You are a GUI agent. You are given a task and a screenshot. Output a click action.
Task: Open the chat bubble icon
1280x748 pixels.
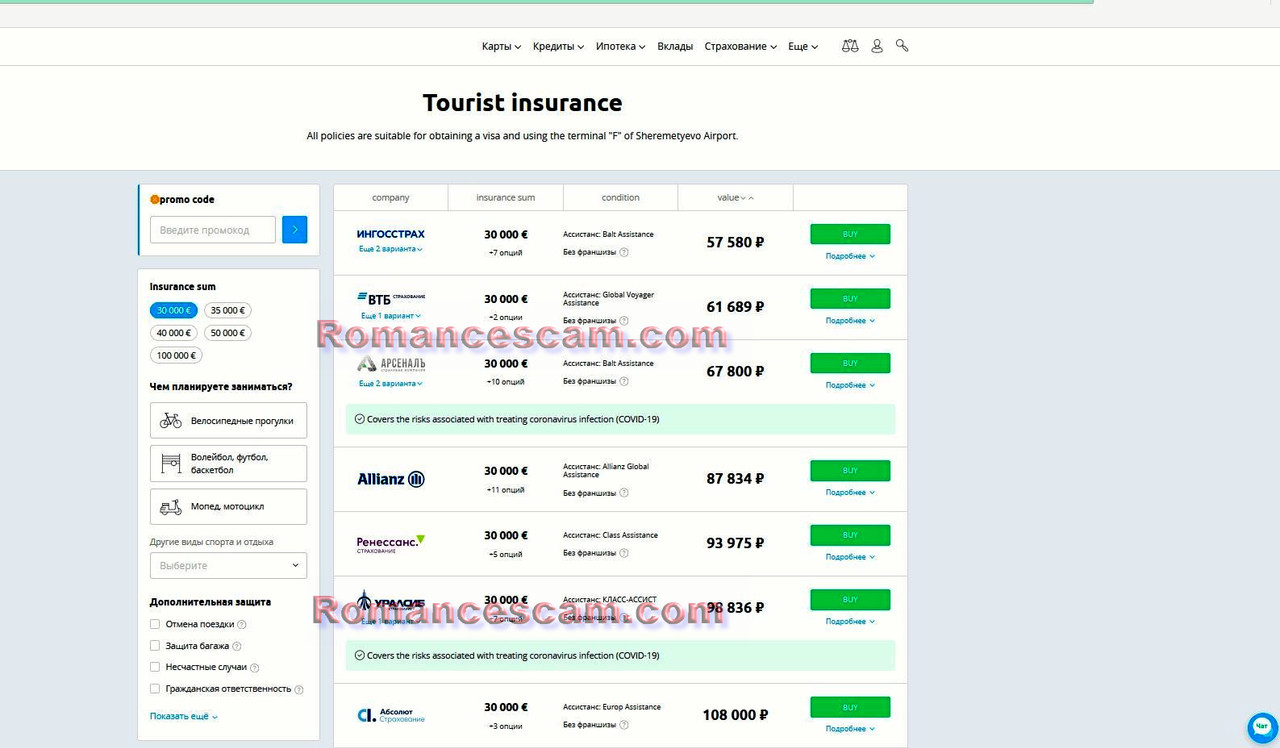1262,727
